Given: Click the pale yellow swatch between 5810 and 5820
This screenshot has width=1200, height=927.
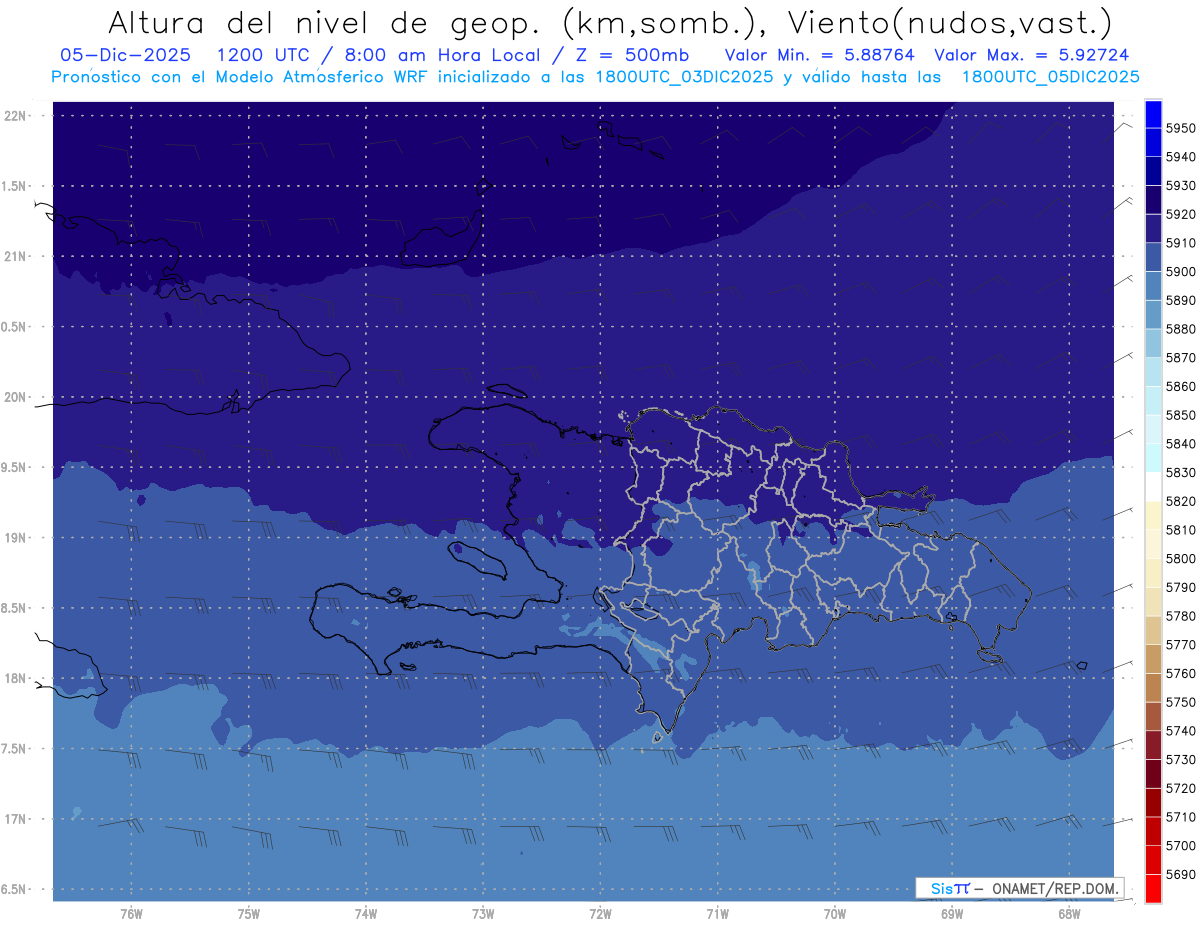Looking at the screenshot, I should (1152, 515).
